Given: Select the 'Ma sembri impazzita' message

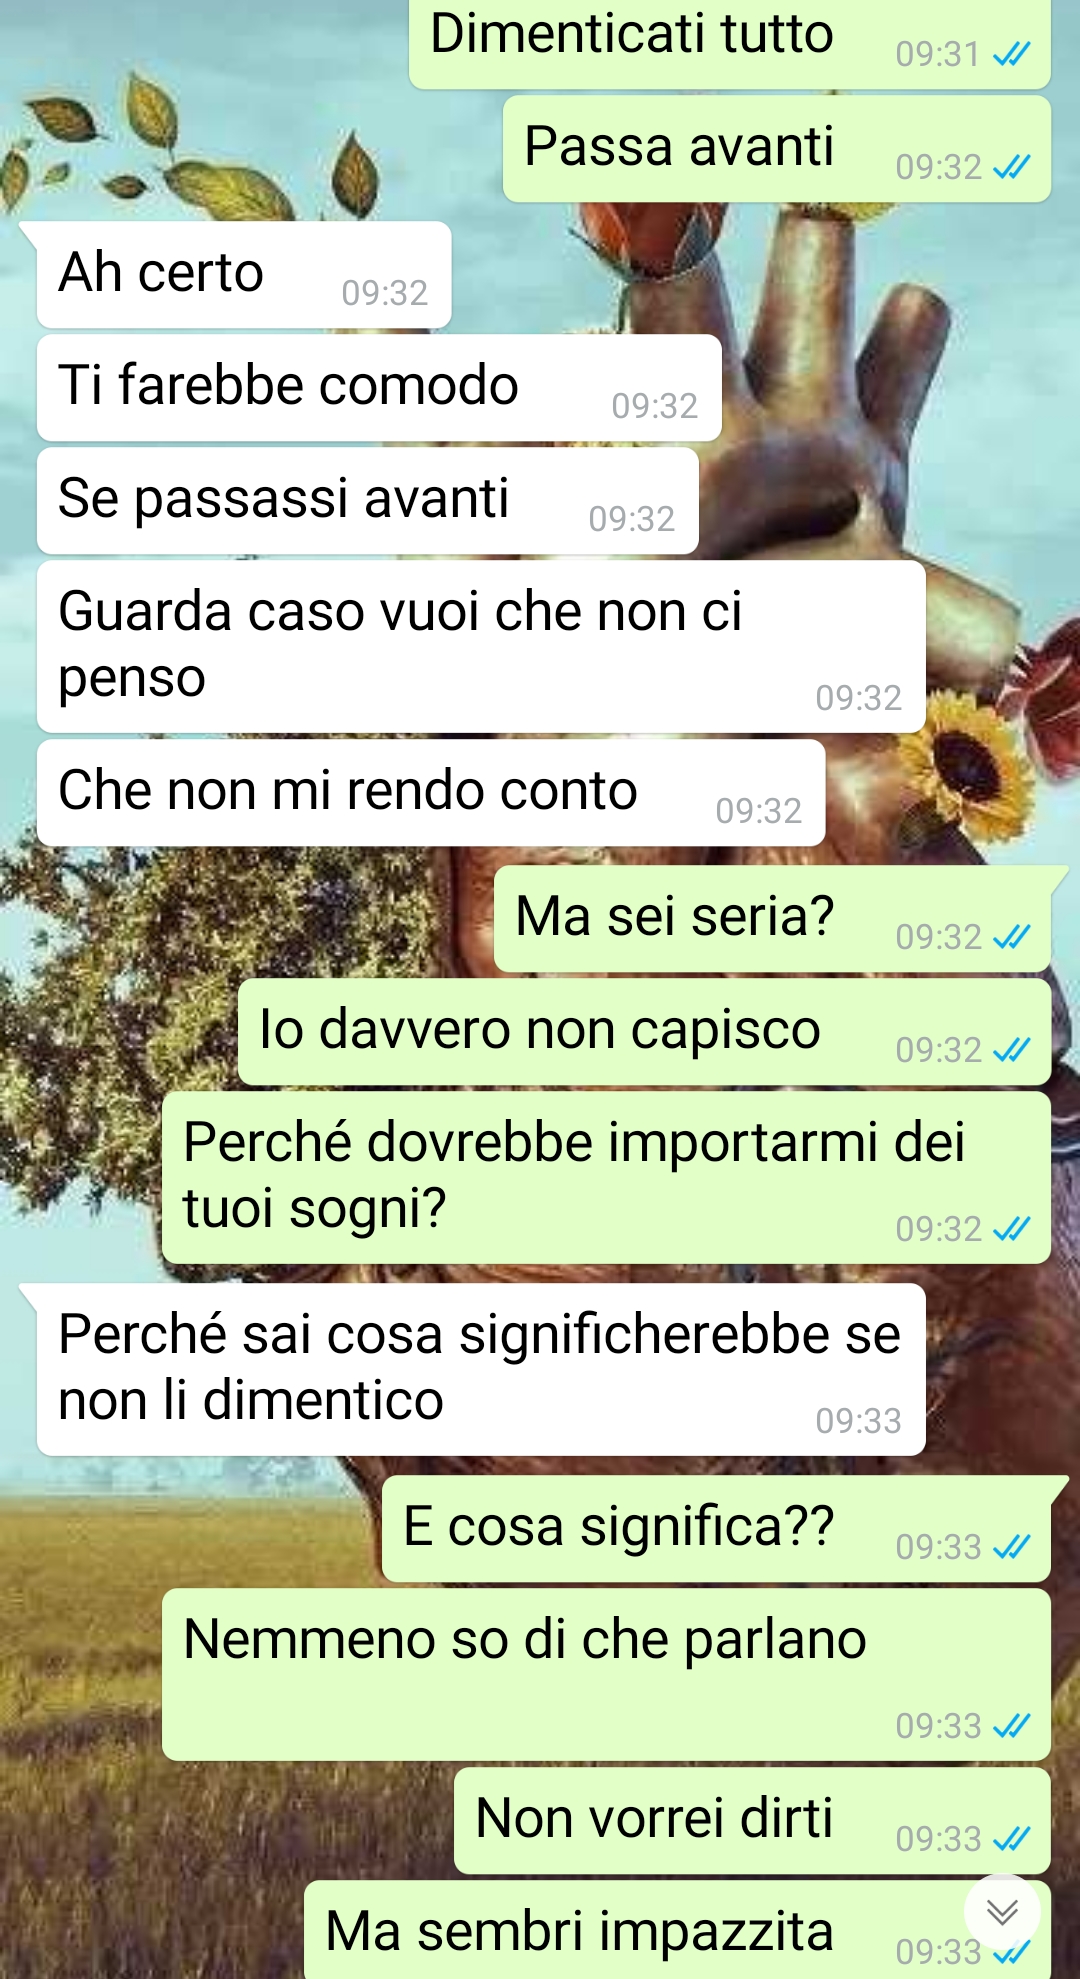Looking at the screenshot, I should click(x=677, y=1930).
